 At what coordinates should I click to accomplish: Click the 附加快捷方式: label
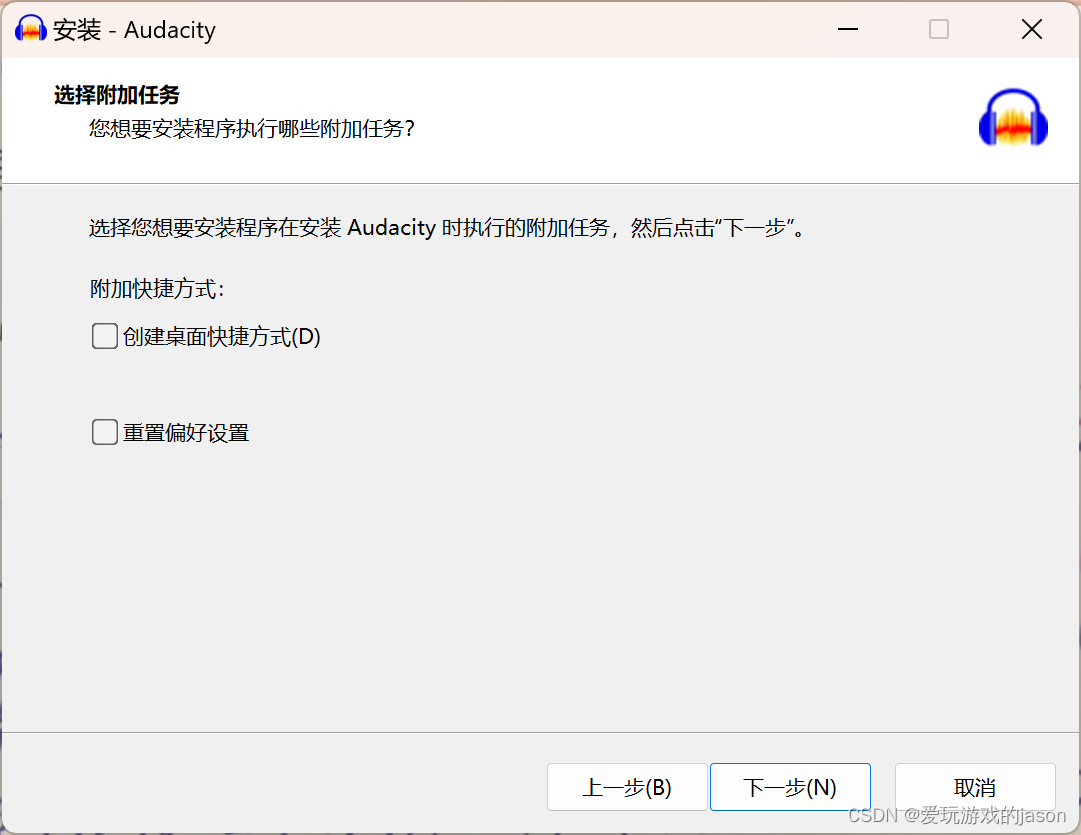[x=157, y=289]
